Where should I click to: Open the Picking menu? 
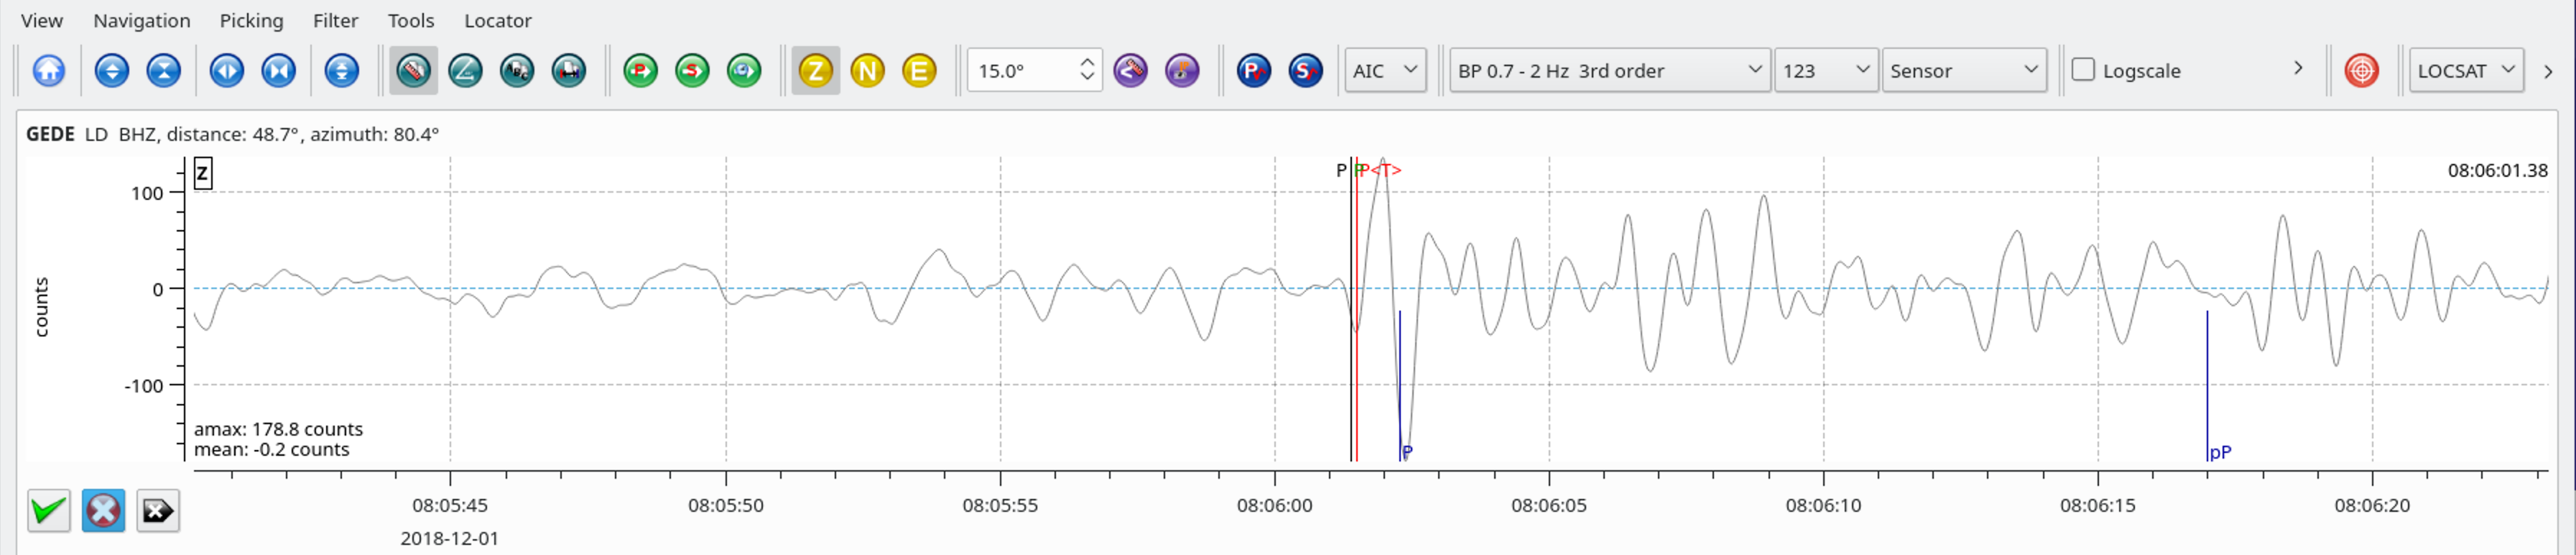tap(252, 21)
